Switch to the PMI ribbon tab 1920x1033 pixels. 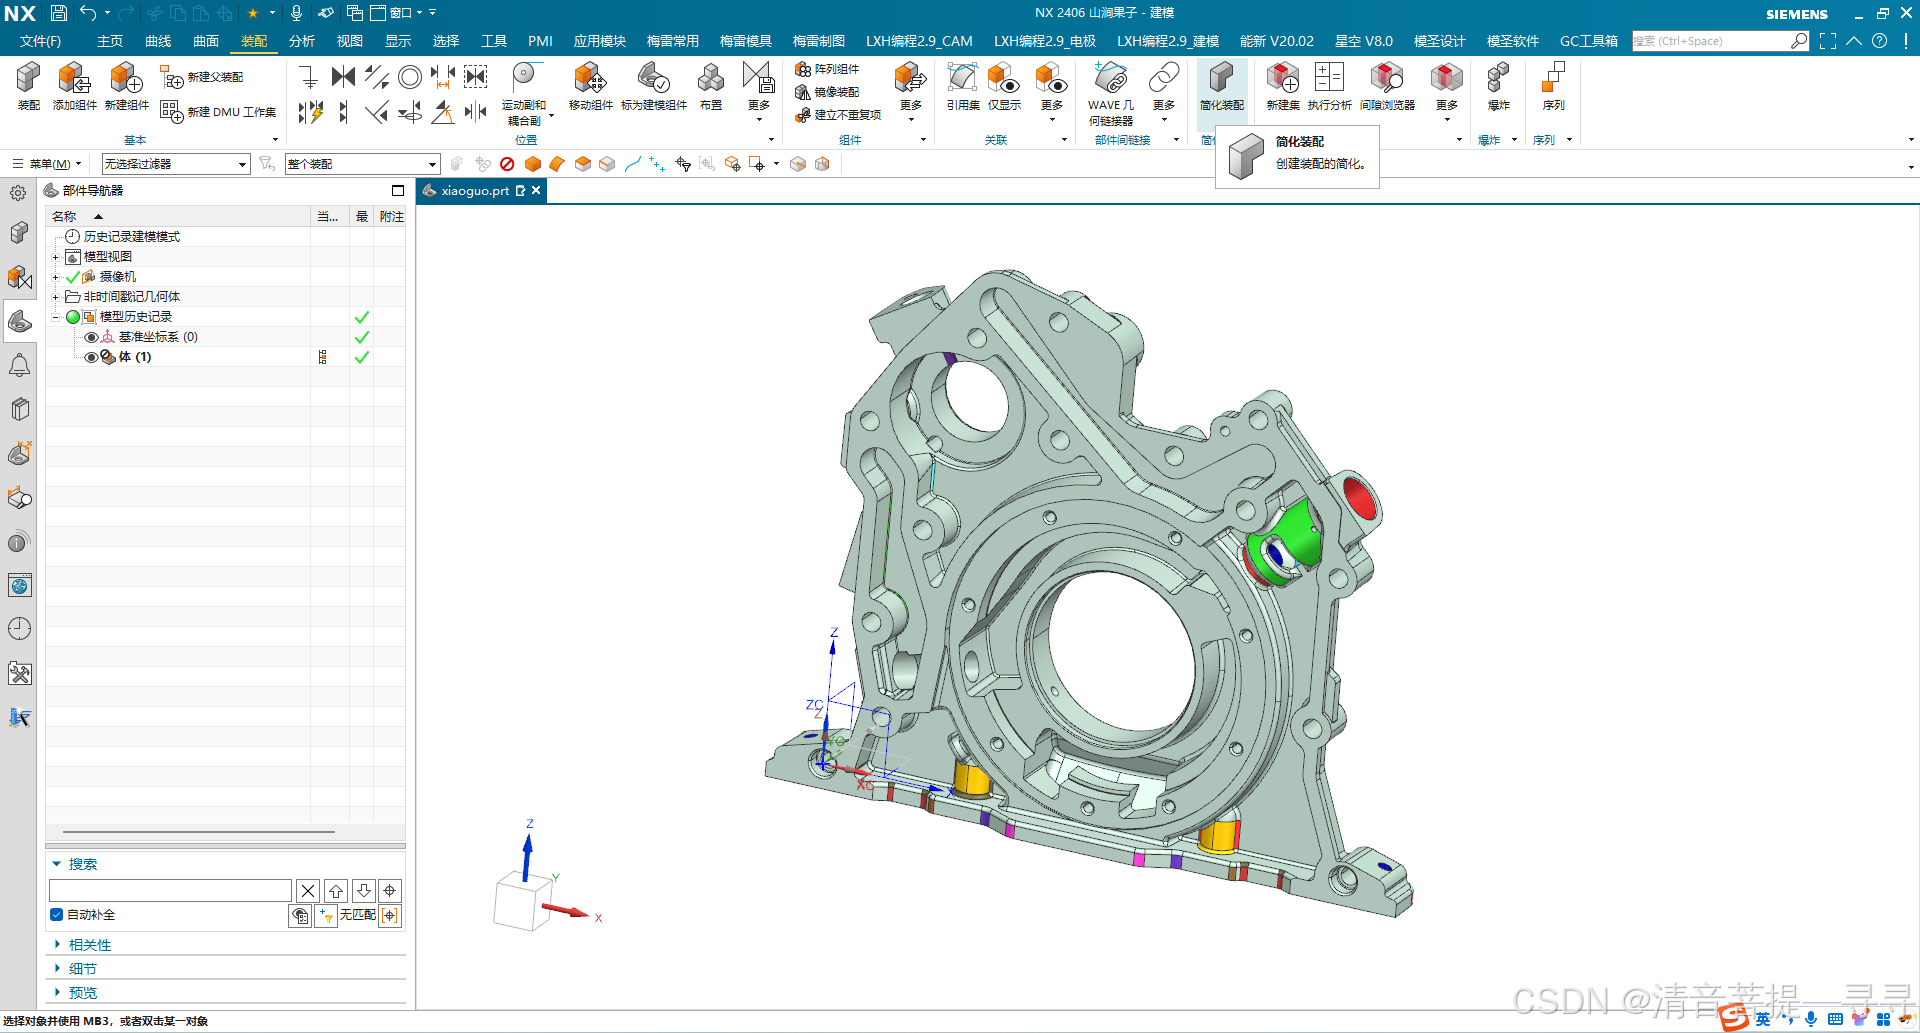tap(540, 41)
